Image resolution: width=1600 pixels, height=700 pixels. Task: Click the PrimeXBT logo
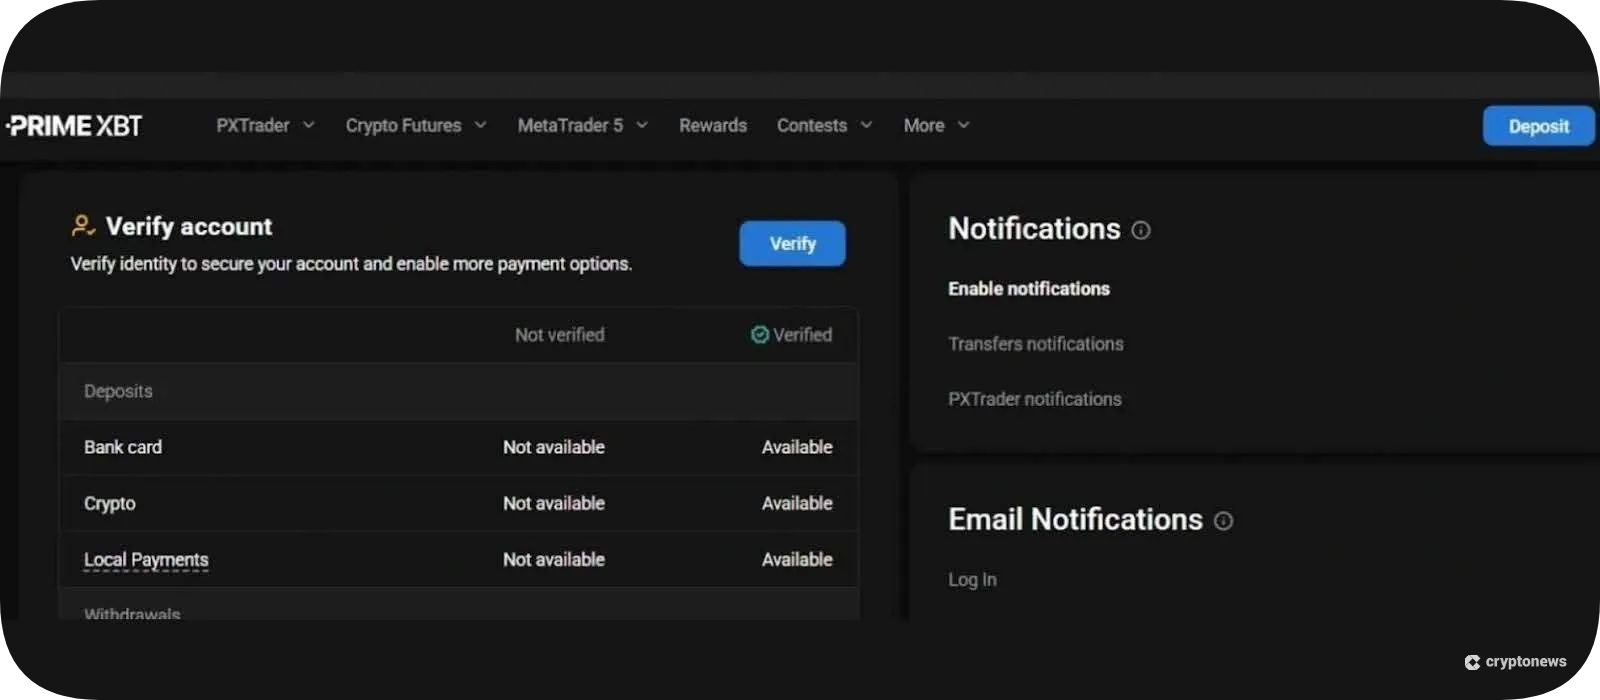coord(75,126)
